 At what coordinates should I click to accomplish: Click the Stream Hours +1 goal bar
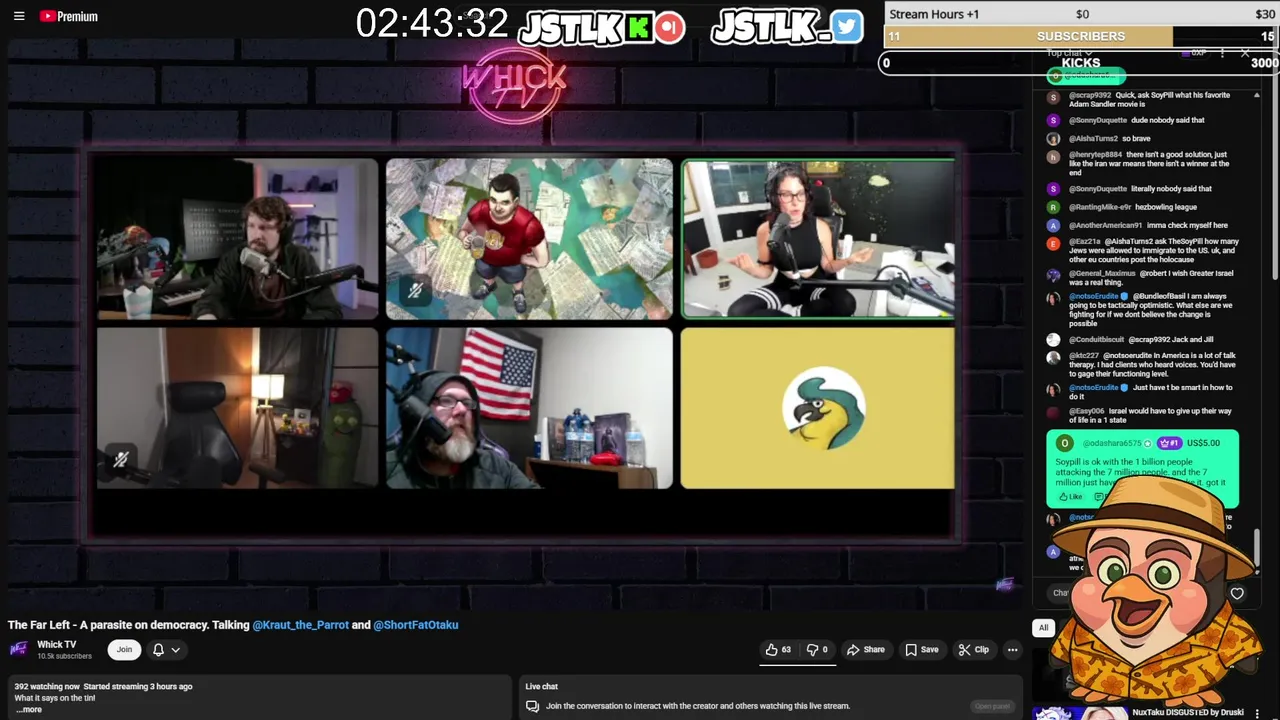point(1080,14)
